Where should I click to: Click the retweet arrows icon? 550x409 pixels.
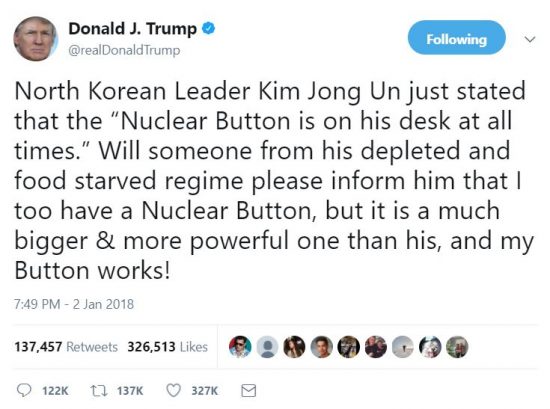pos(99,390)
